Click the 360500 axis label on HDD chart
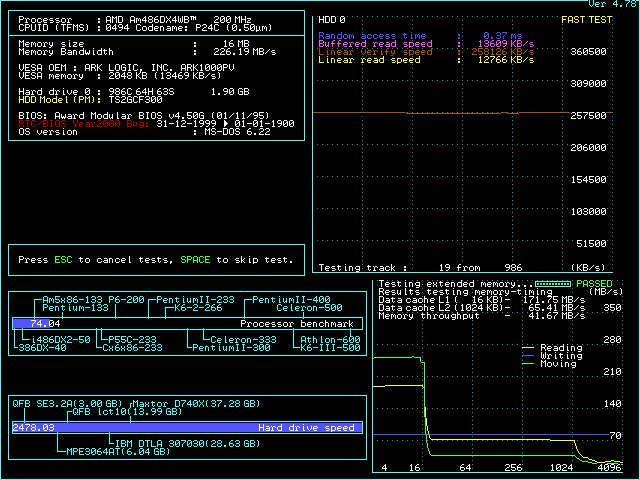This screenshot has height=480, width=640. [x=588, y=52]
